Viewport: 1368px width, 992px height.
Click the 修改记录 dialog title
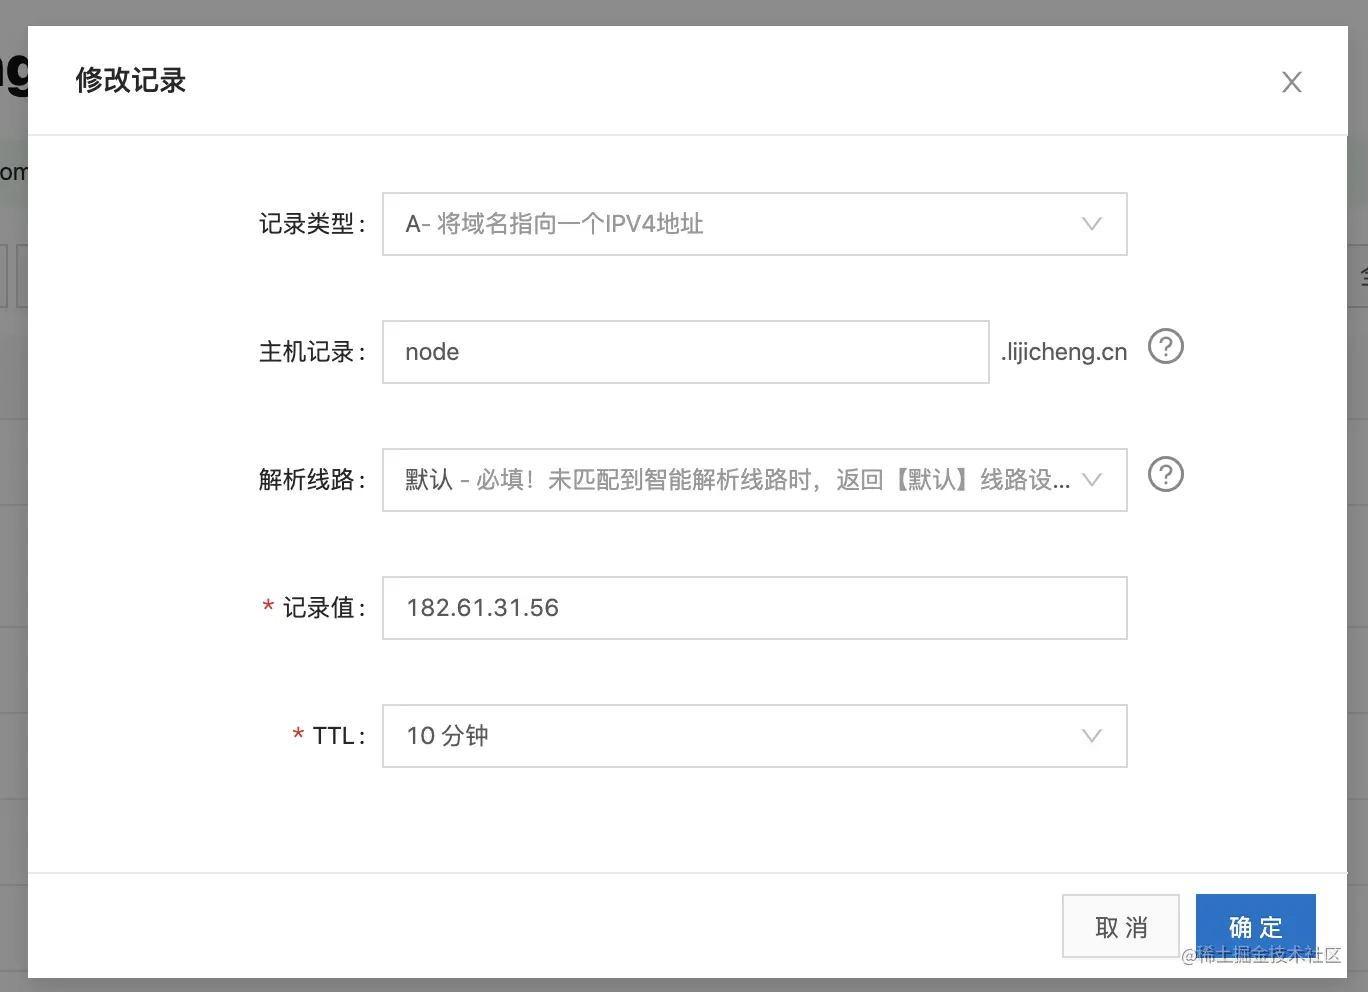[x=131, y=81]
